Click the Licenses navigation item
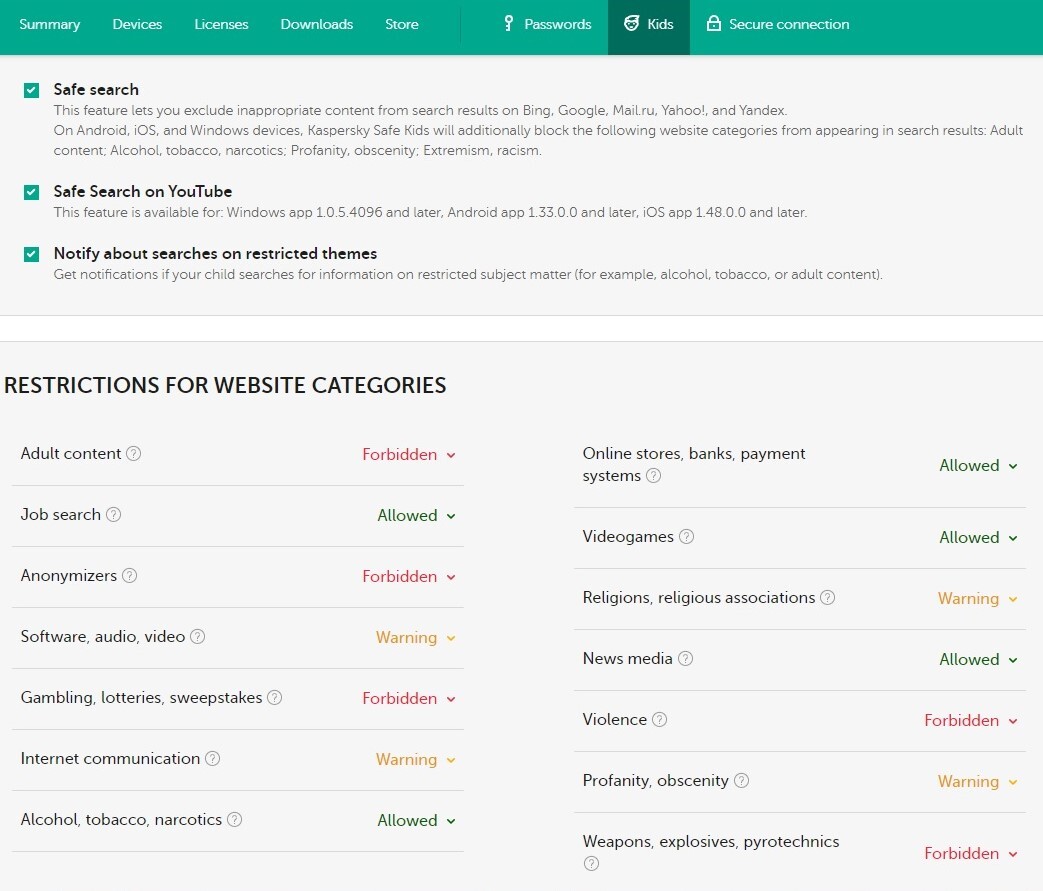Viewport: 1043px width, 891px height. point(222,24)
